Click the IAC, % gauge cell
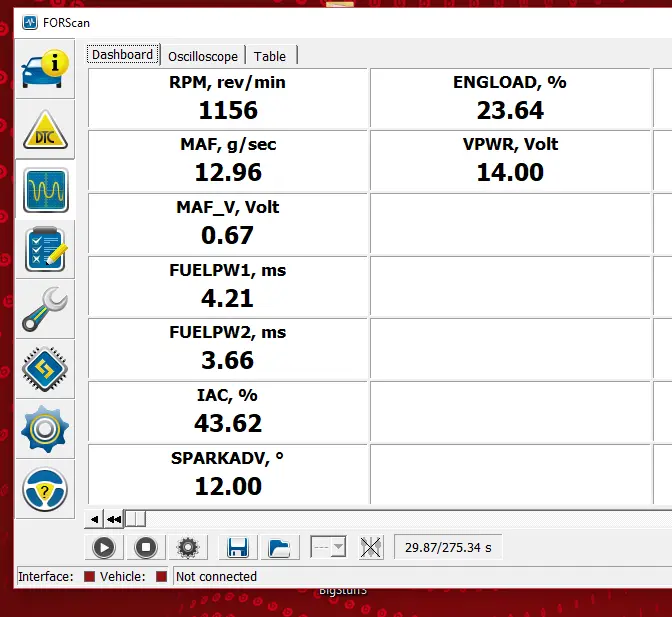 [x=228, y=411]
